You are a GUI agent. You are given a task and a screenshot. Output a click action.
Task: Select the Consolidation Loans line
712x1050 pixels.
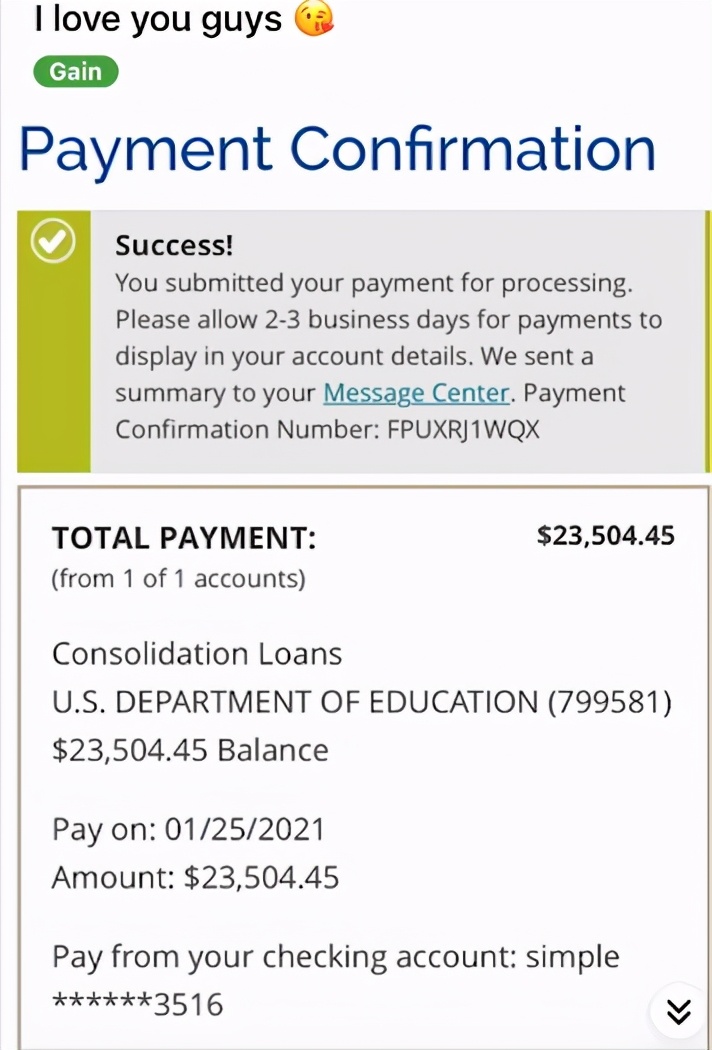(x=197, y=654)
